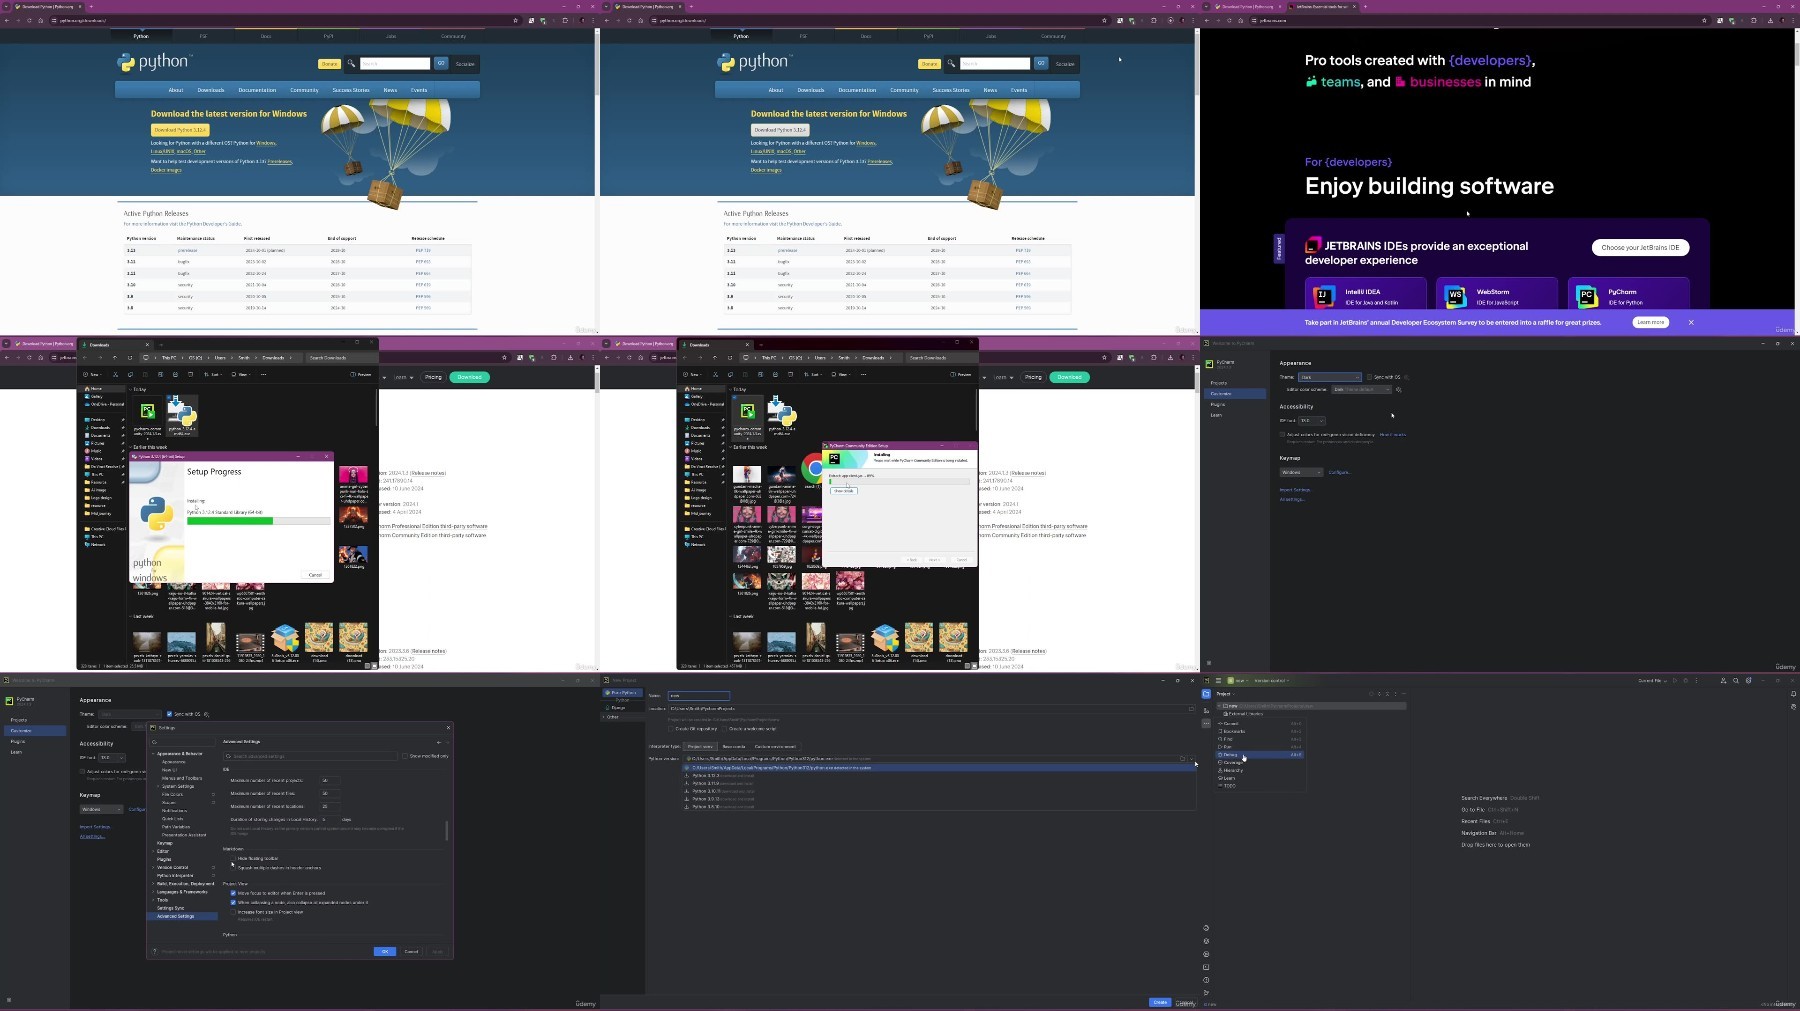Enable Hide floating toolbar checkbox

tap(233, 858)
